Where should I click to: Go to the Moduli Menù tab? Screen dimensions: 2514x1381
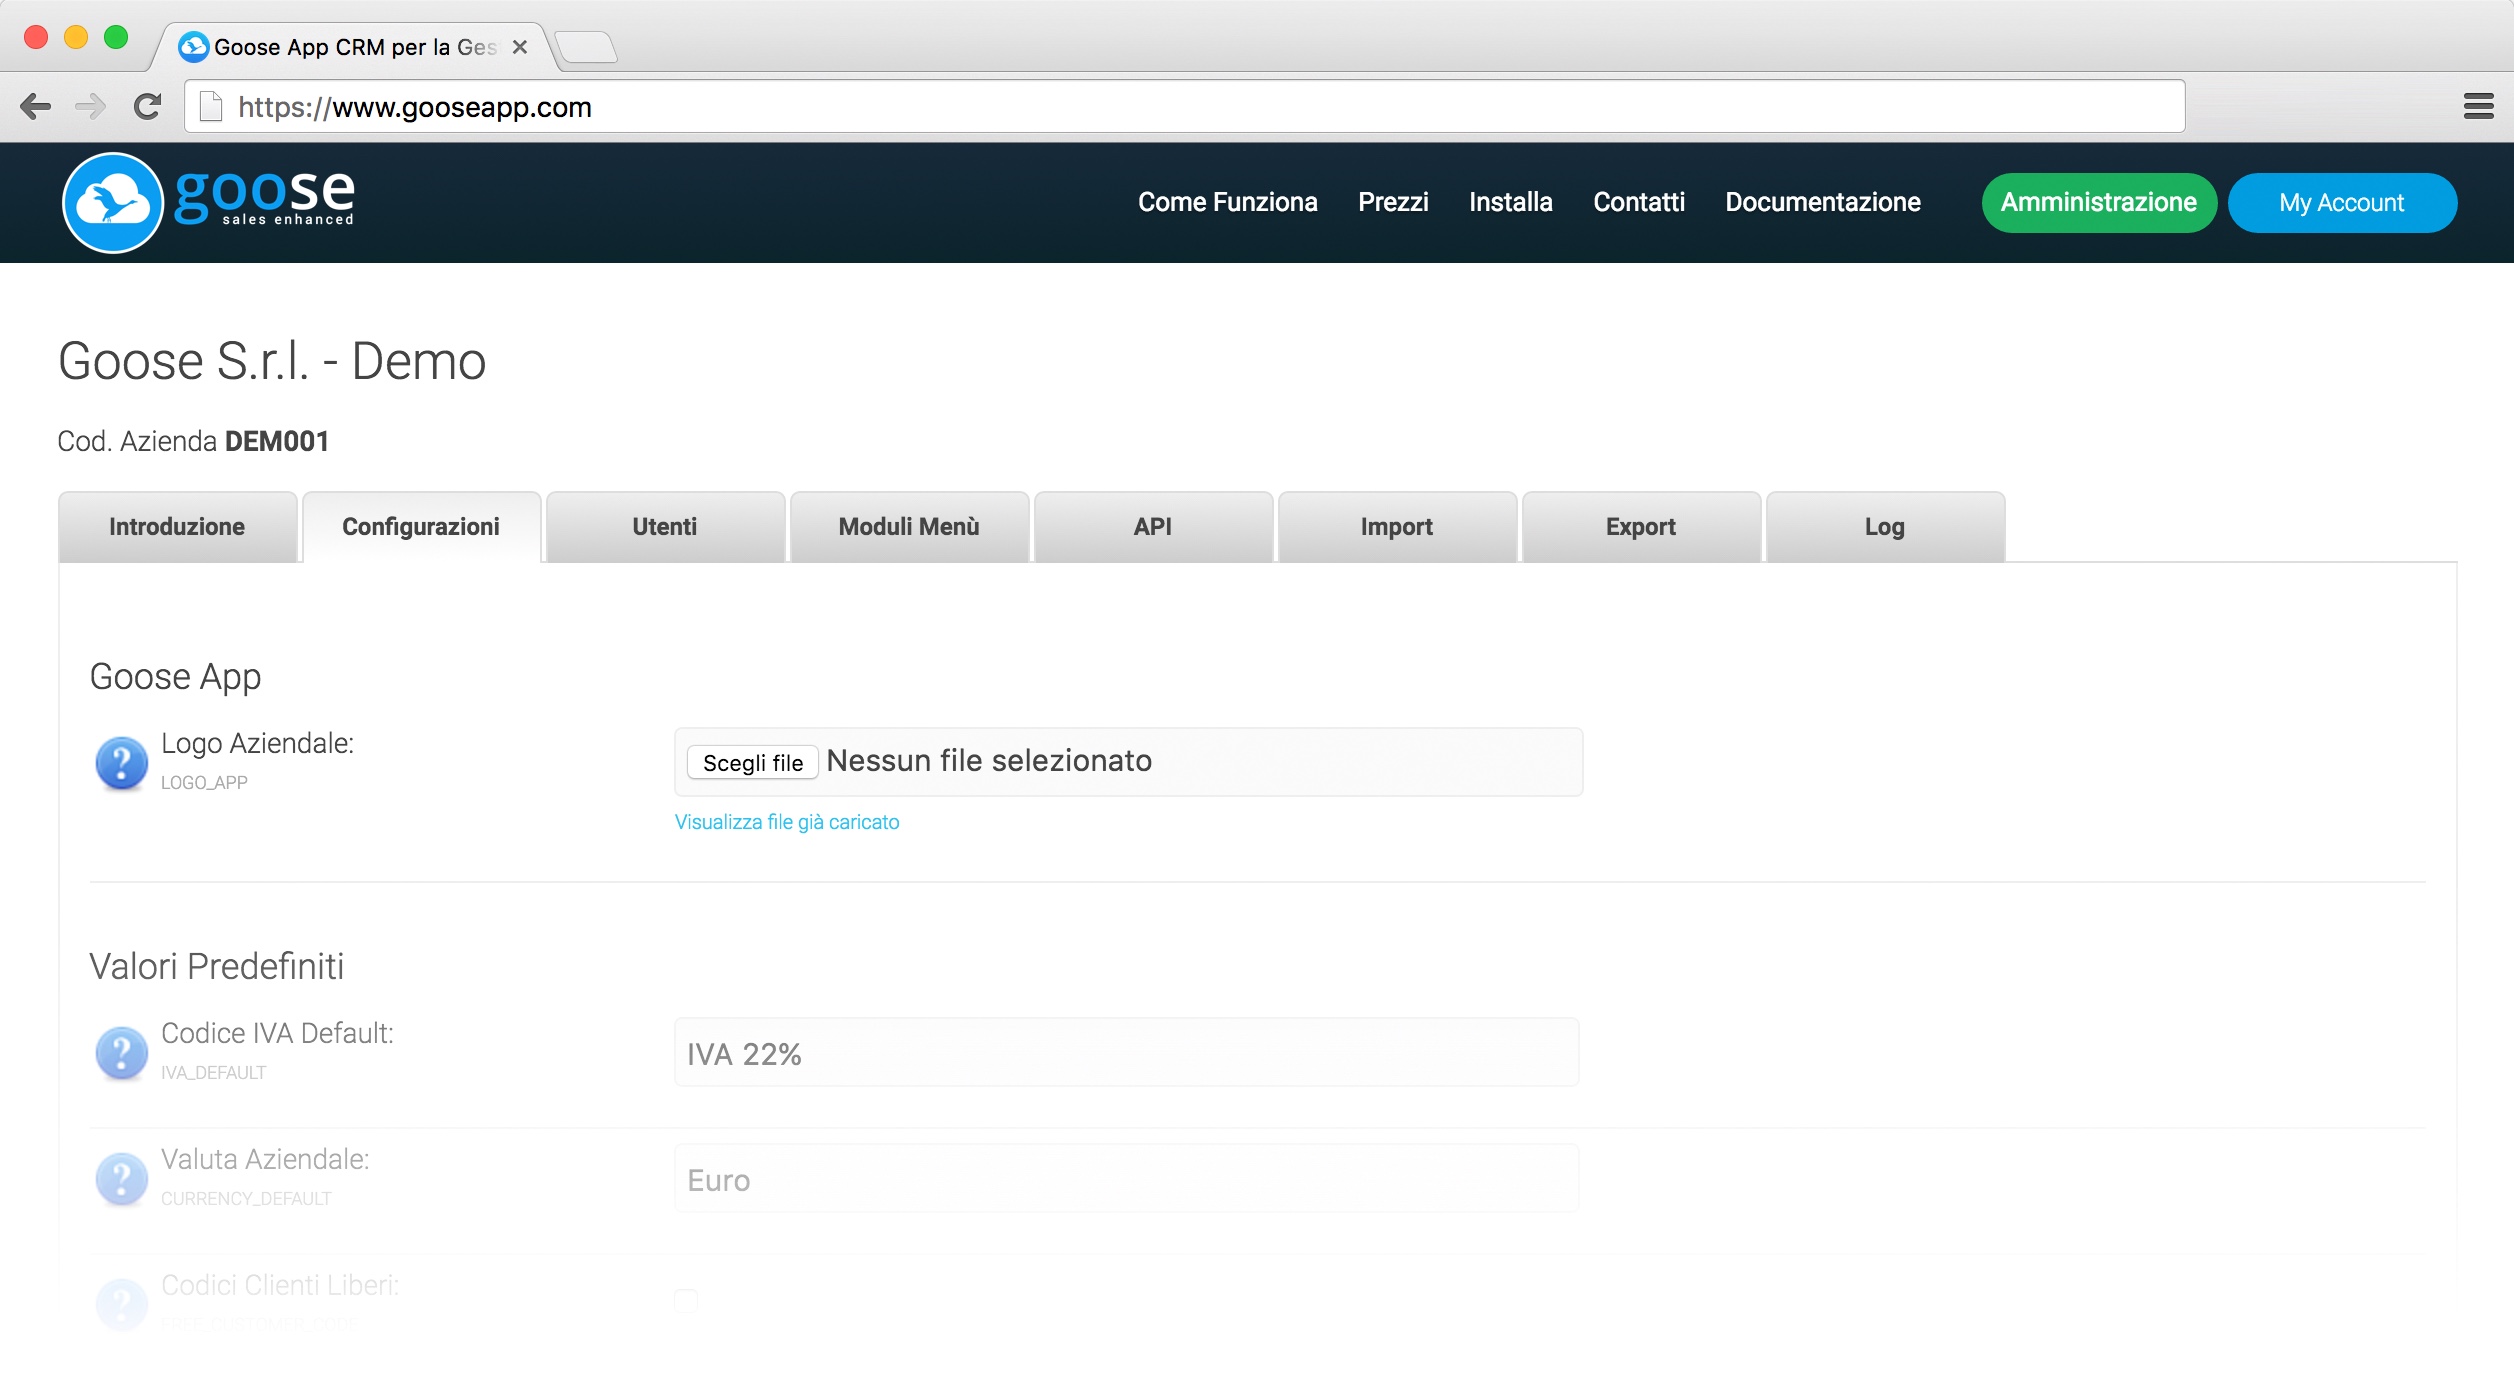click(x=909, y=527)
